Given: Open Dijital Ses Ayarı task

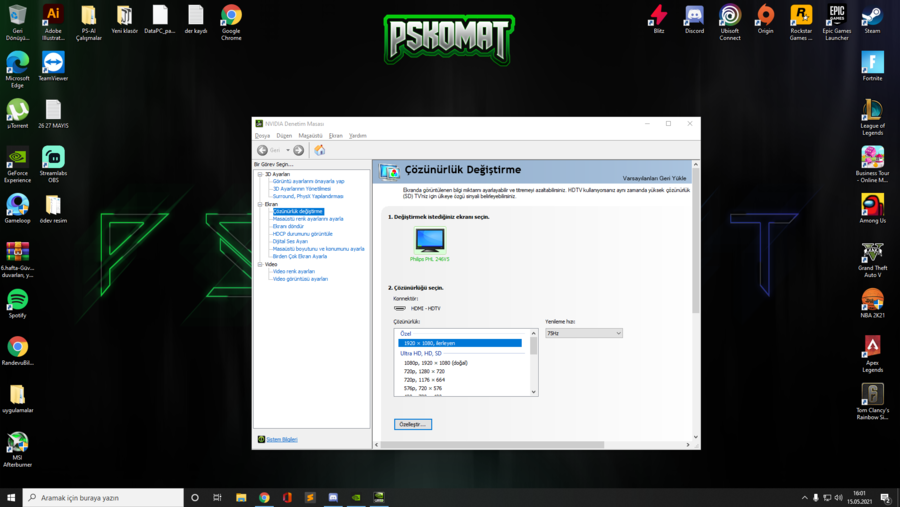Looking at the screenshot, I should coord(290,241).
